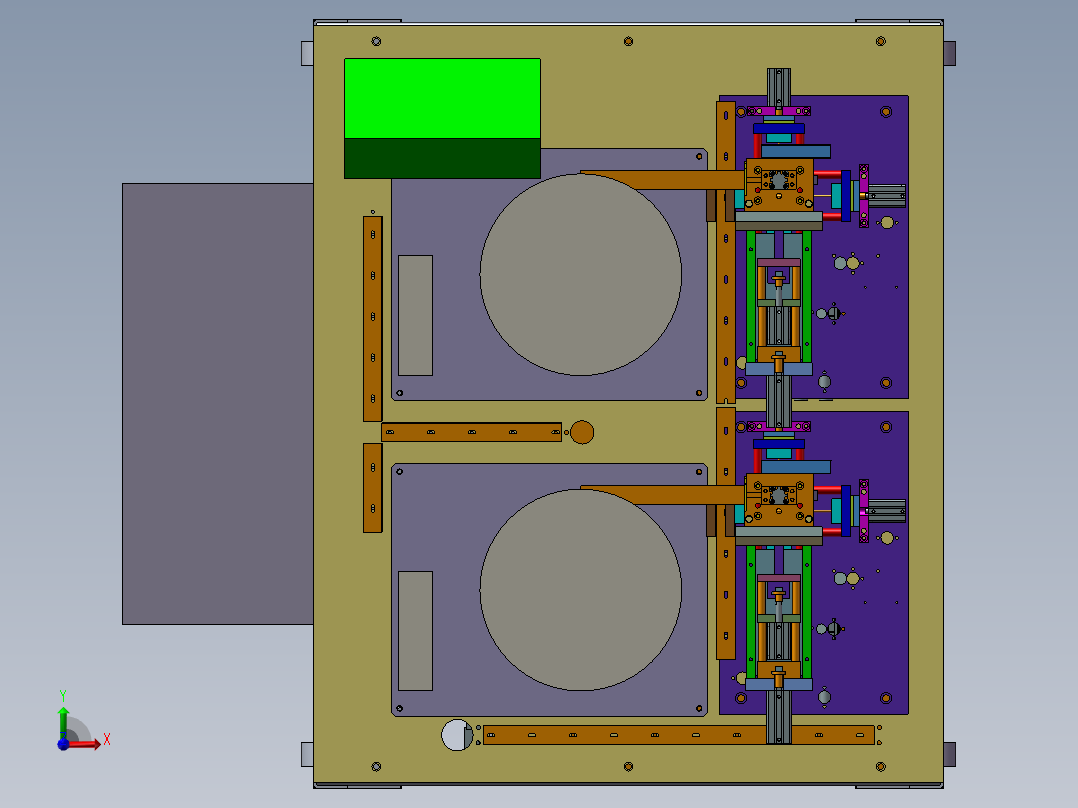Pick the small gray rectangle in the lower tray

pos(415,631)
